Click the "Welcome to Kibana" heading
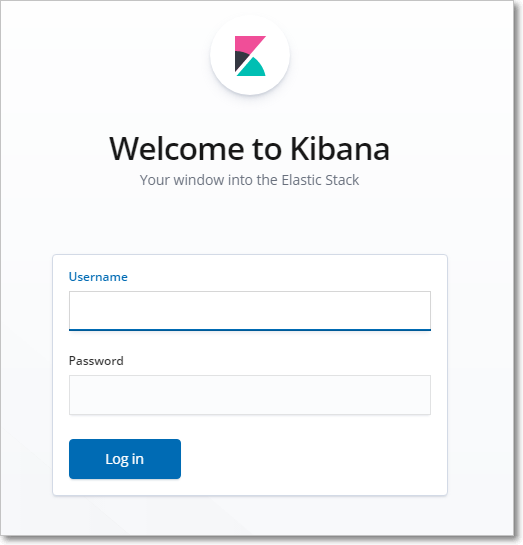The width and height of the screenshot is (523, 545). pos(250,149)
